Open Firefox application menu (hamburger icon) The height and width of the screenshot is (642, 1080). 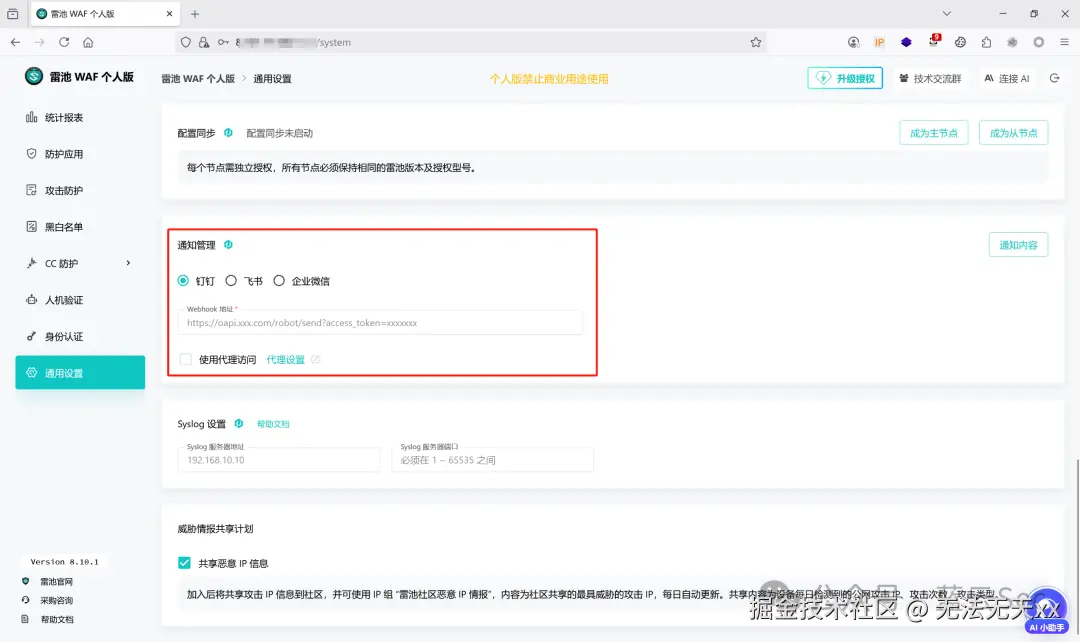(x=1063, y=42)
